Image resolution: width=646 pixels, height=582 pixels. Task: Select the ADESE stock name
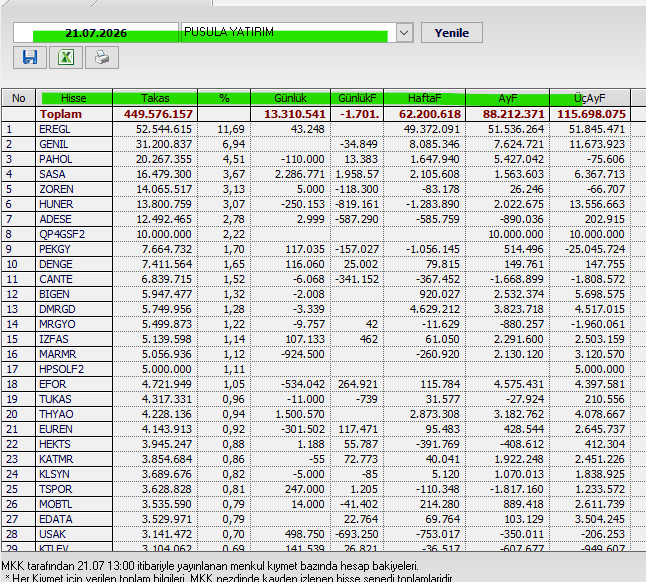click(x=55, y=219)
